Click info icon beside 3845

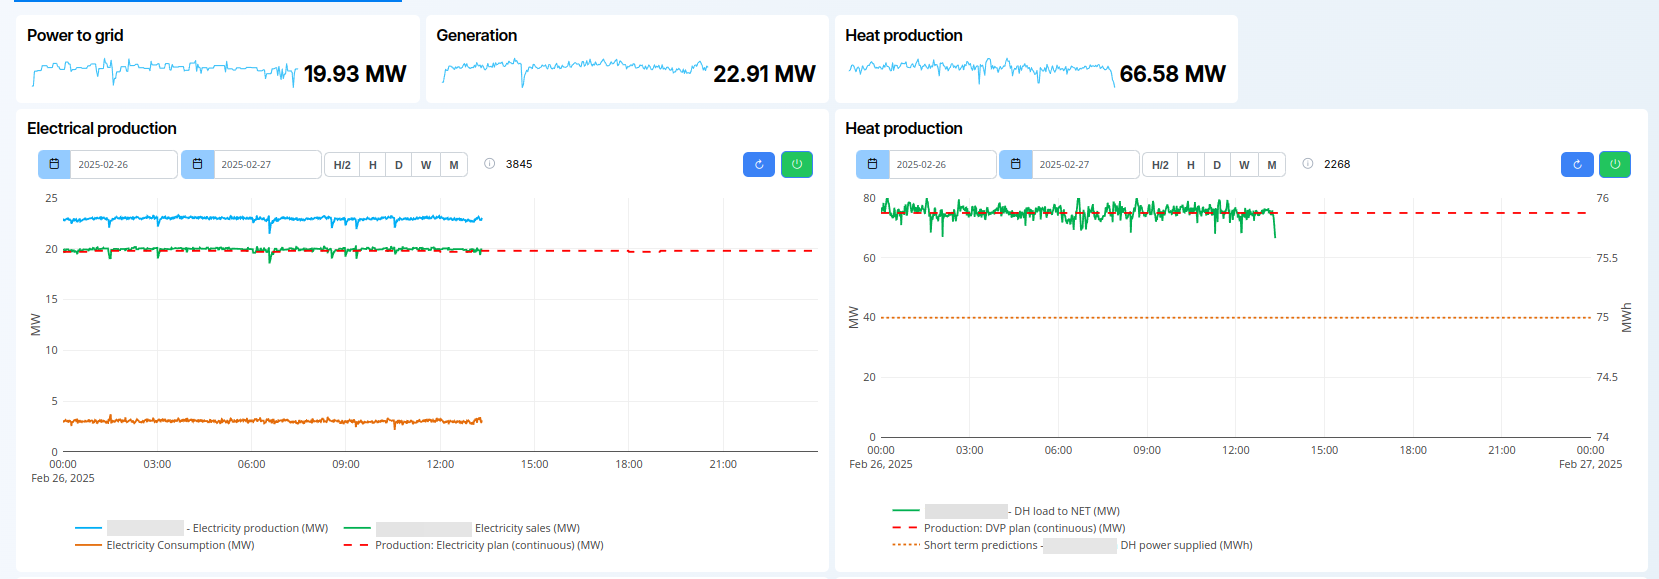pyautogui.click(x=490, y=164)
